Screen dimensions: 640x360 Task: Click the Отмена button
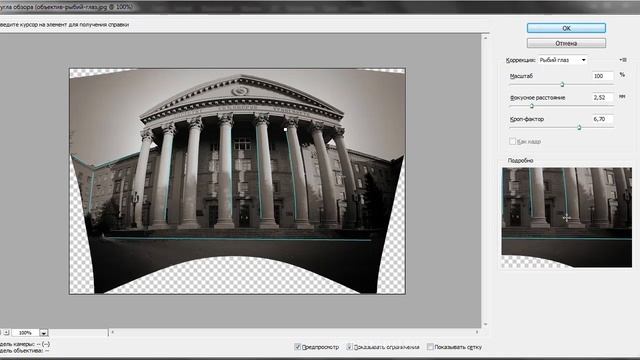pyautogui.click(x=566, y=43)
